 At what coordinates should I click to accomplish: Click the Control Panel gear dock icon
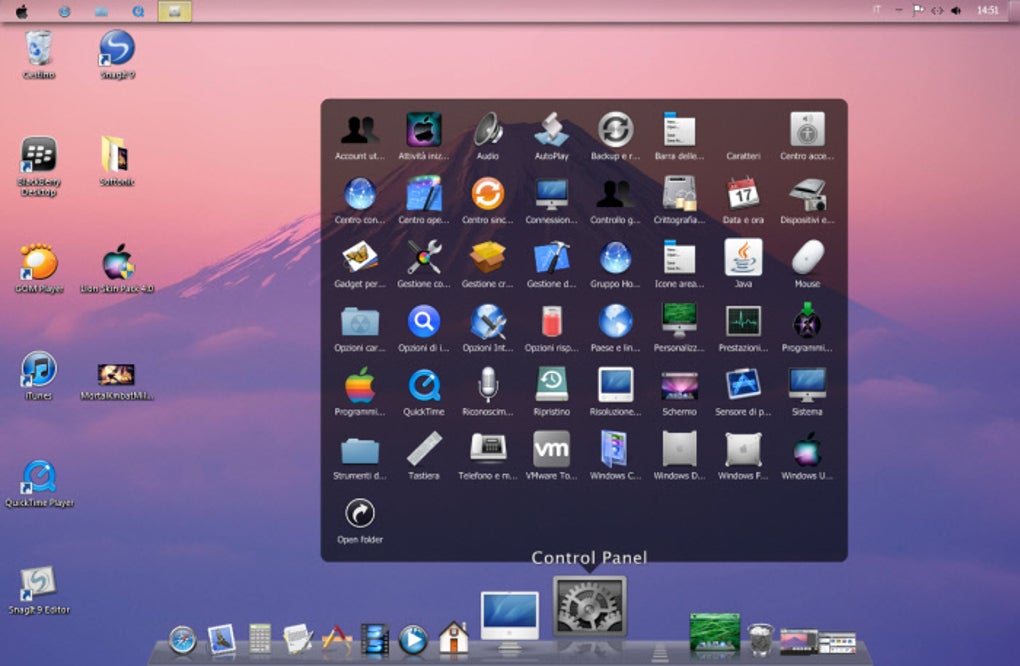589,606
